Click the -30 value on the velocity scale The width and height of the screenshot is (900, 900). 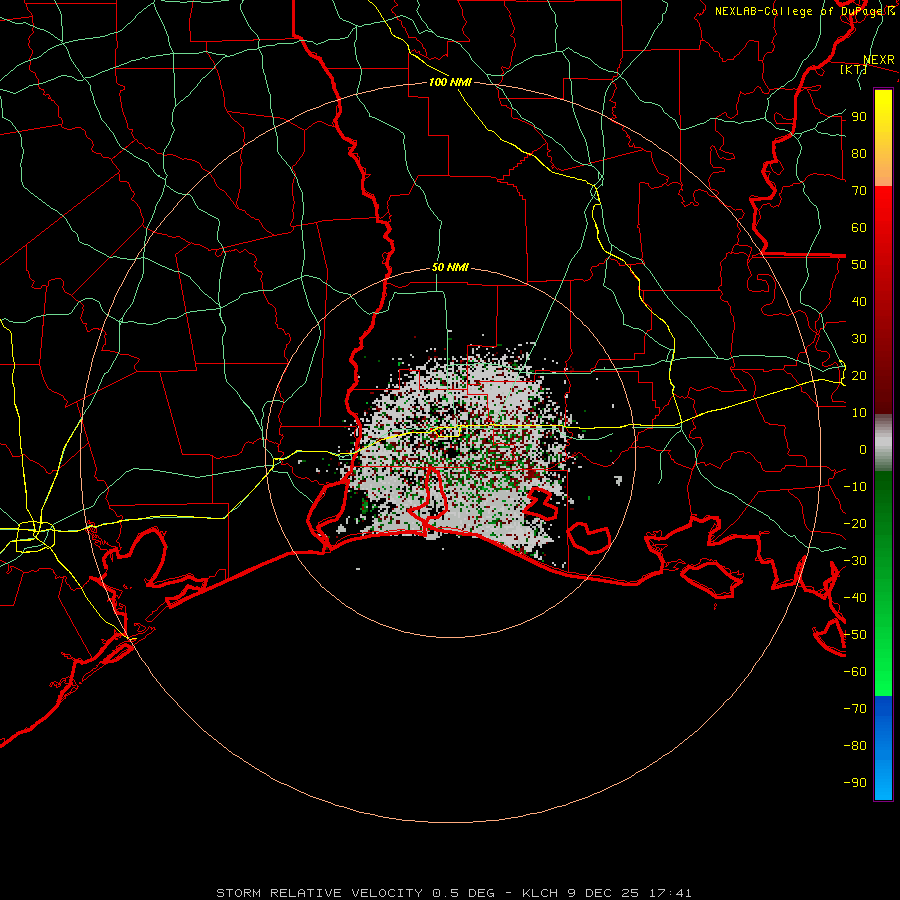coord(855,561)
